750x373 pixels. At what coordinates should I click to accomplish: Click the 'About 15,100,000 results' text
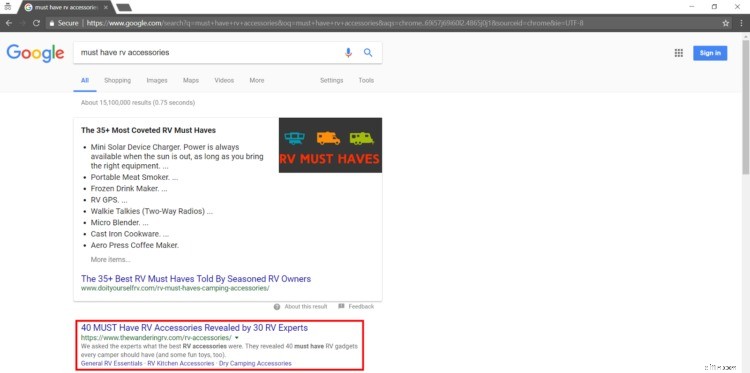(138, 103)
